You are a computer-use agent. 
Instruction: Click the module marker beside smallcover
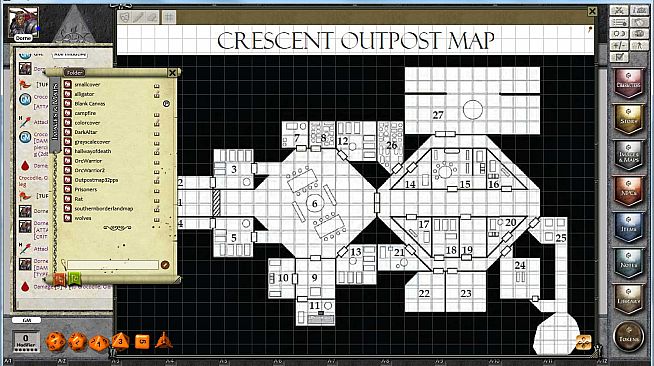157,86
